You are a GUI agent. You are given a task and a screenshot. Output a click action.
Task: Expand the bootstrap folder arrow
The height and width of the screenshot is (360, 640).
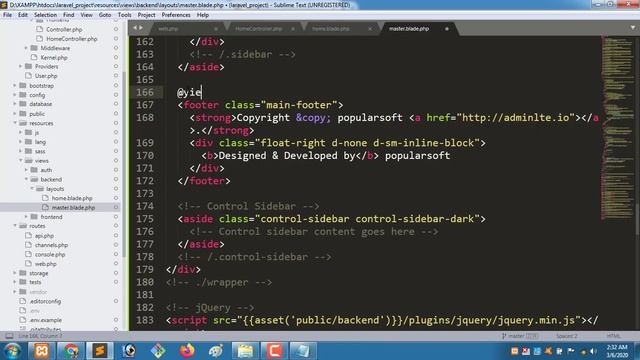pyautogui.click(x=15, y=85)
